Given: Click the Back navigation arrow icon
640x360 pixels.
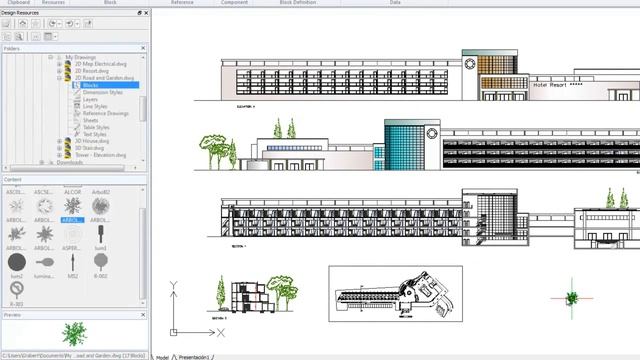Looking at the screenshot, I should point(52,24).
